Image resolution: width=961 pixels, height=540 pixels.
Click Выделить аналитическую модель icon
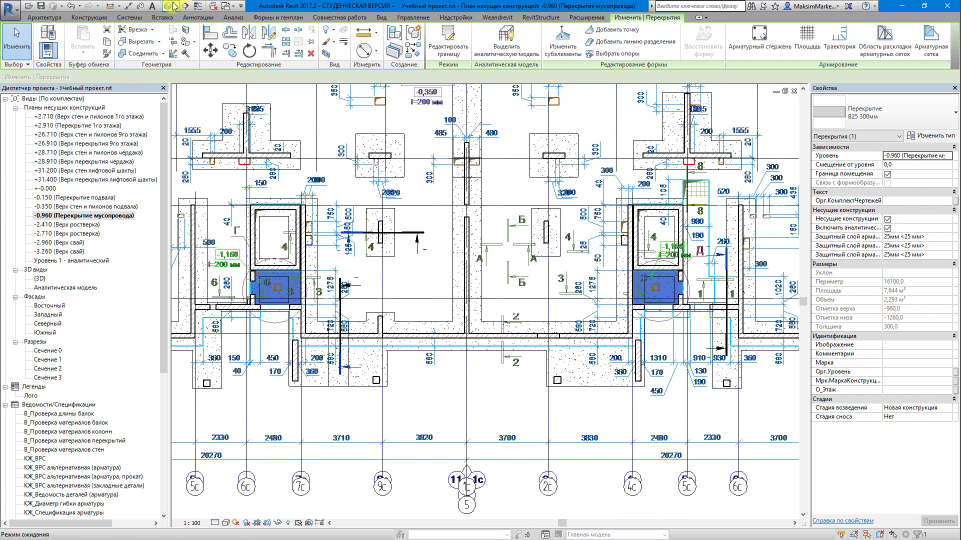click(506, 41)
